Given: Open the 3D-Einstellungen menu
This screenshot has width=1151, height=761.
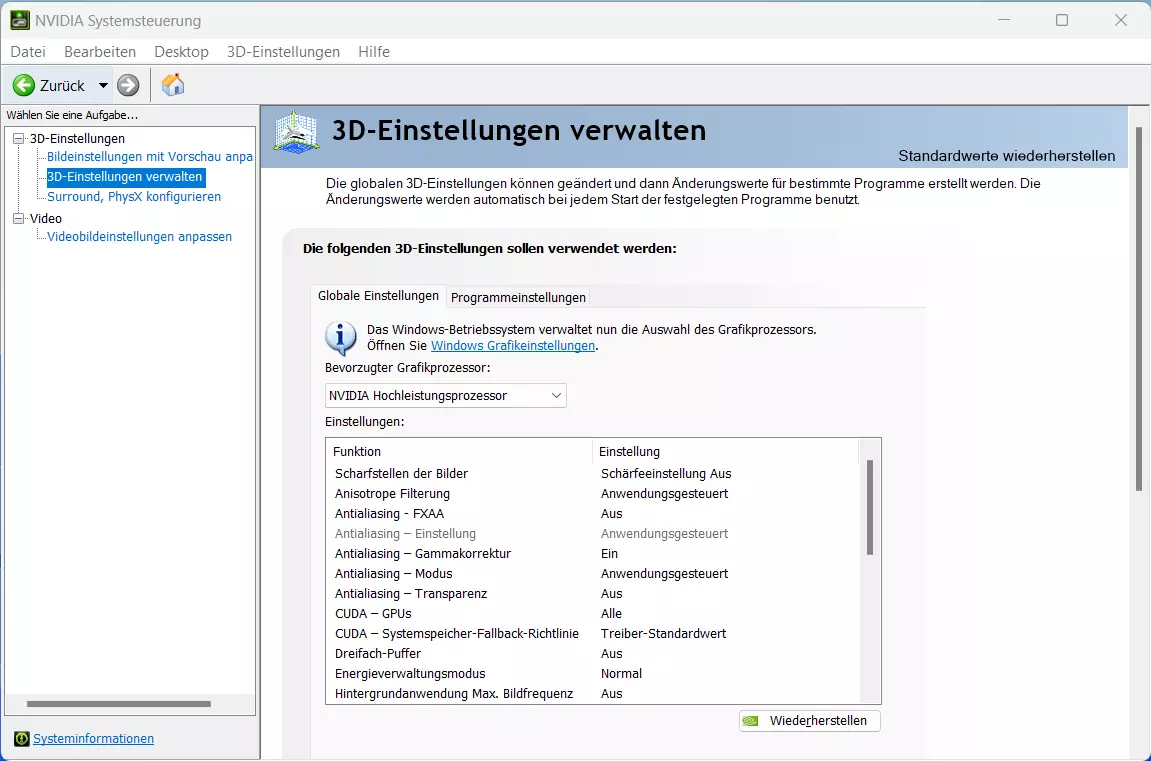Looking at the screenshot, I should [x=283, y=51].
